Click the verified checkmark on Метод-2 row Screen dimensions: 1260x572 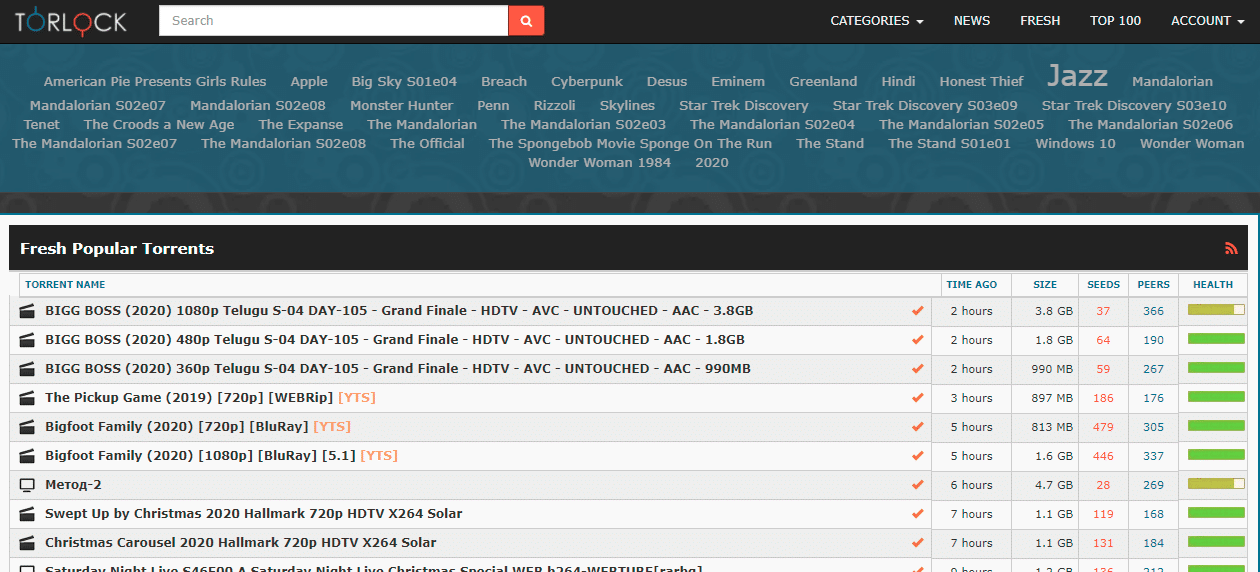coord(918,485)
